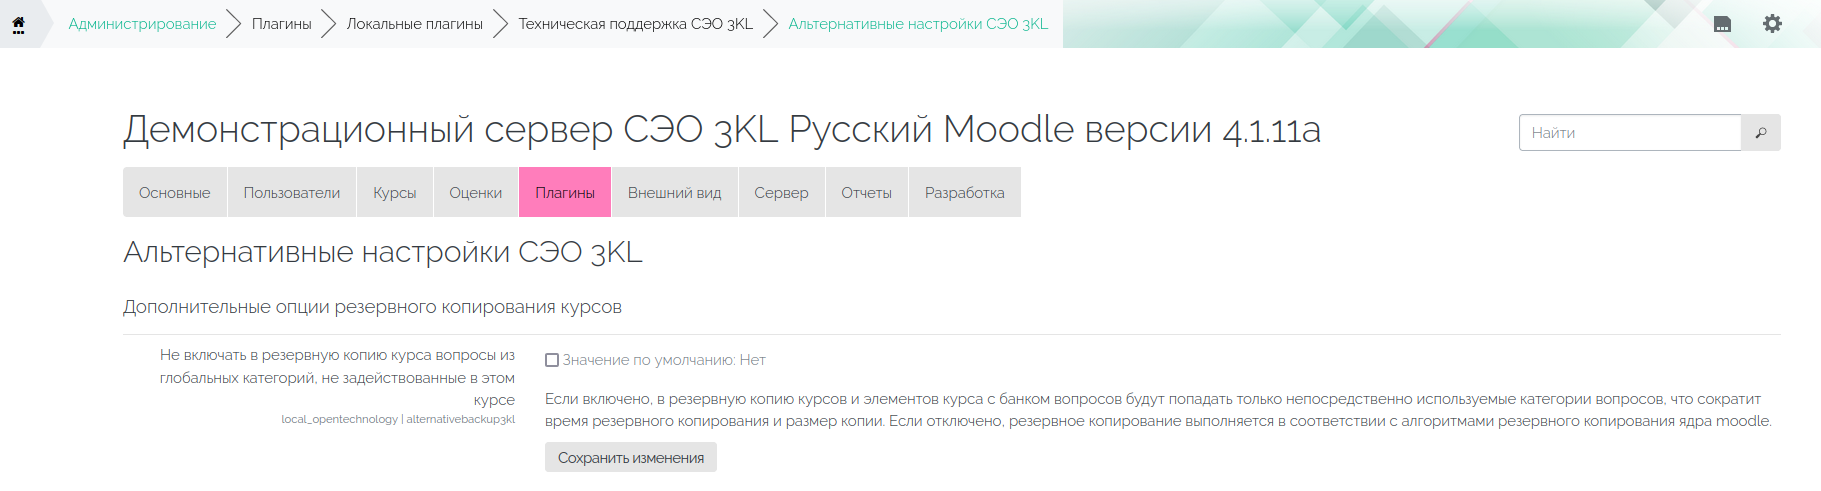Open the Плагины tab
This screenshot has width=1821, height=491.
(x=565, y=192)
